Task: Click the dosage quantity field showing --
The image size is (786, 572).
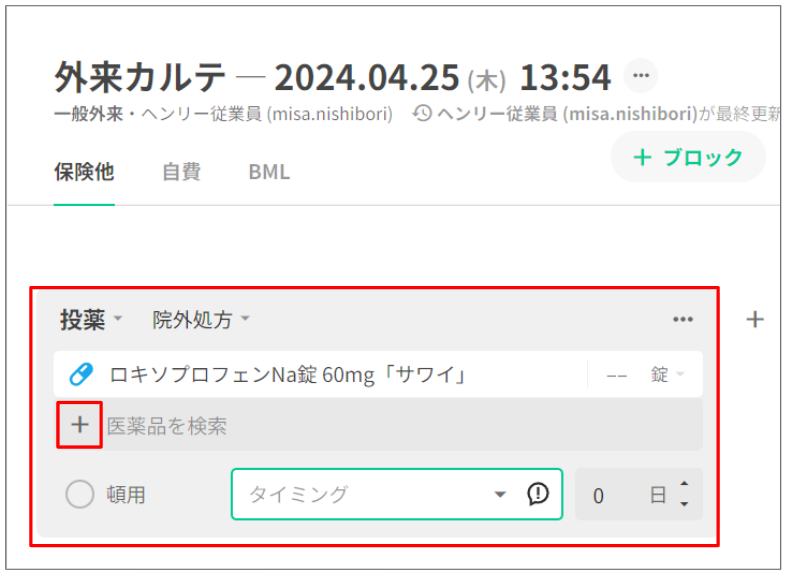Action: 617,375
